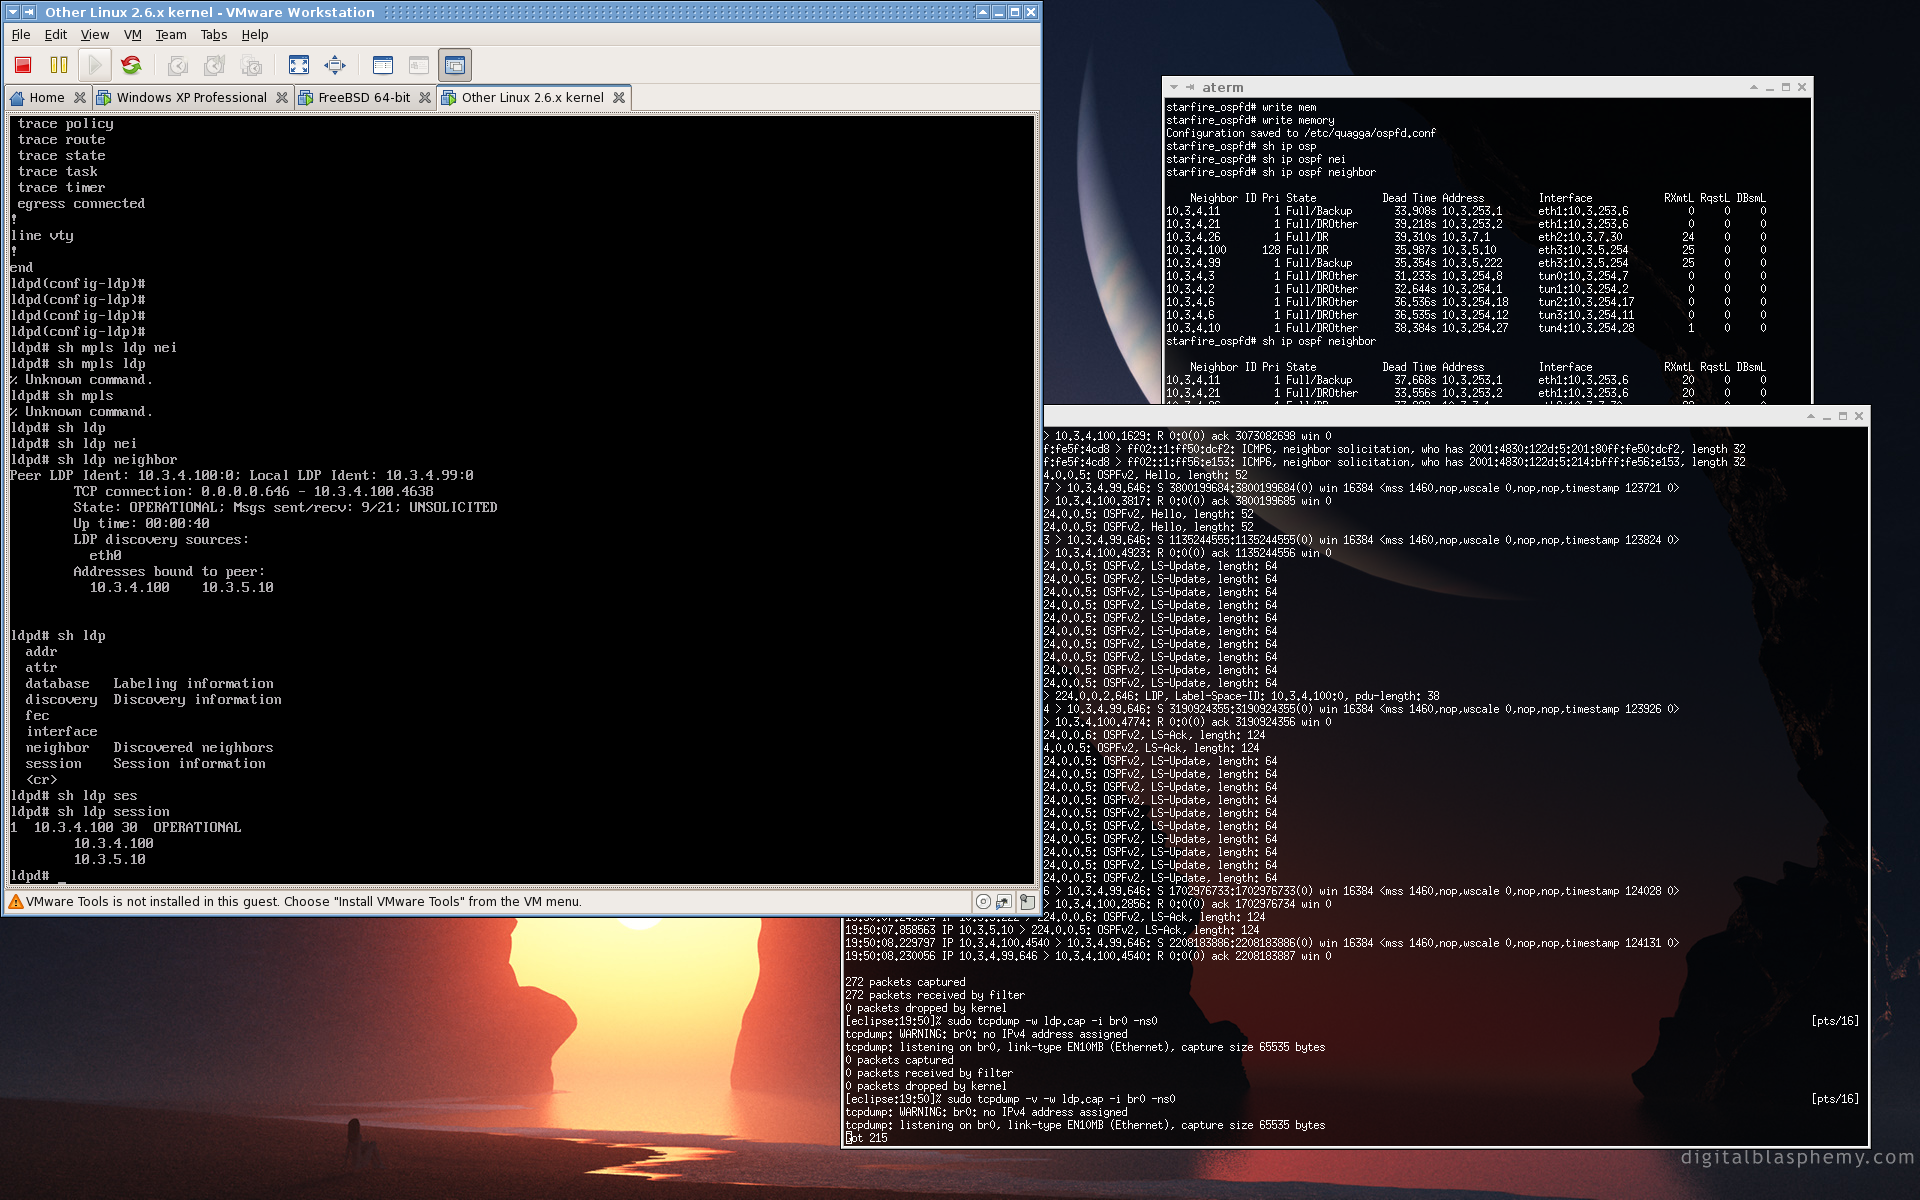Click the greyed appliance view toolbar icon
This screenshot has height=1200, width=1920.
tap(419, 65)
